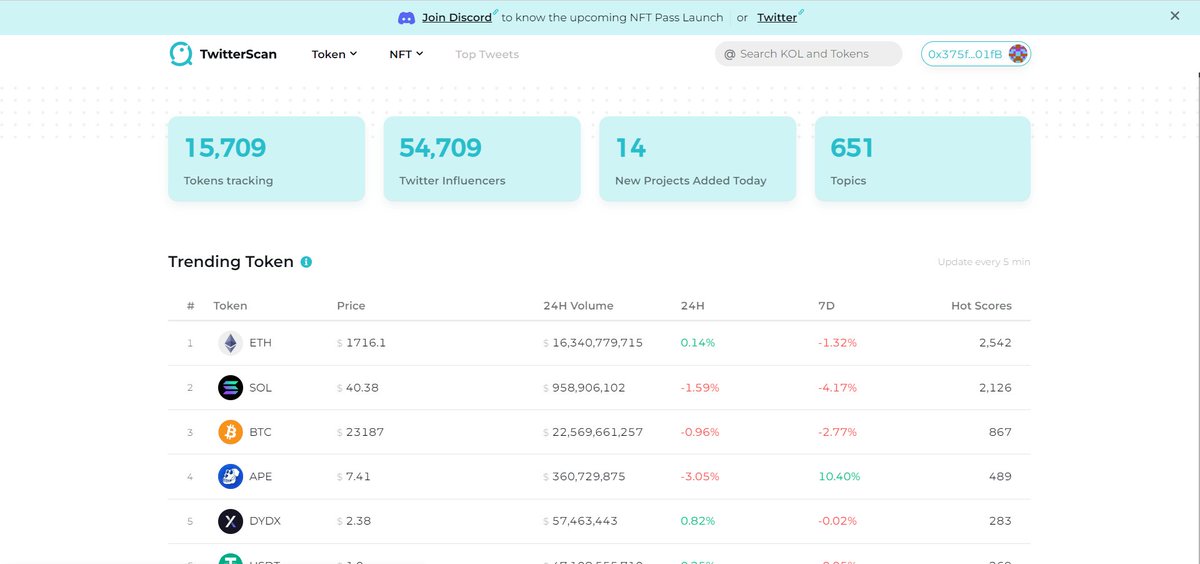Click ETH hot score 2,542

click(995, 343)
